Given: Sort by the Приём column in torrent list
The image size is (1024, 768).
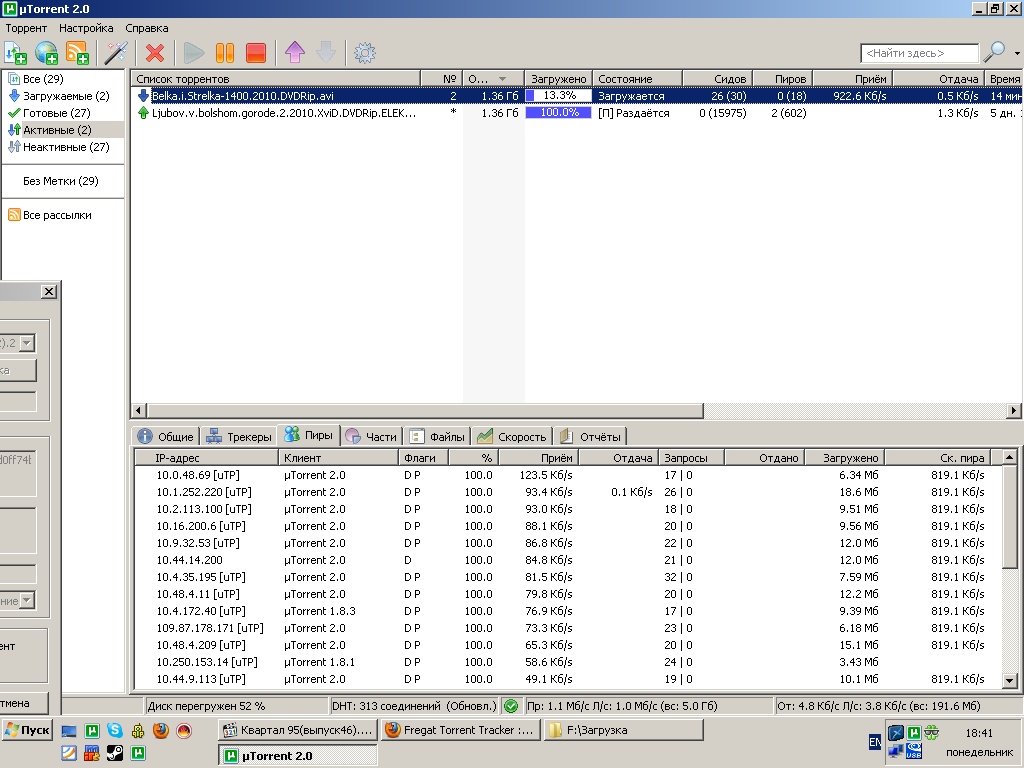Looking at the screenshot, I should (x=852, y=79).
